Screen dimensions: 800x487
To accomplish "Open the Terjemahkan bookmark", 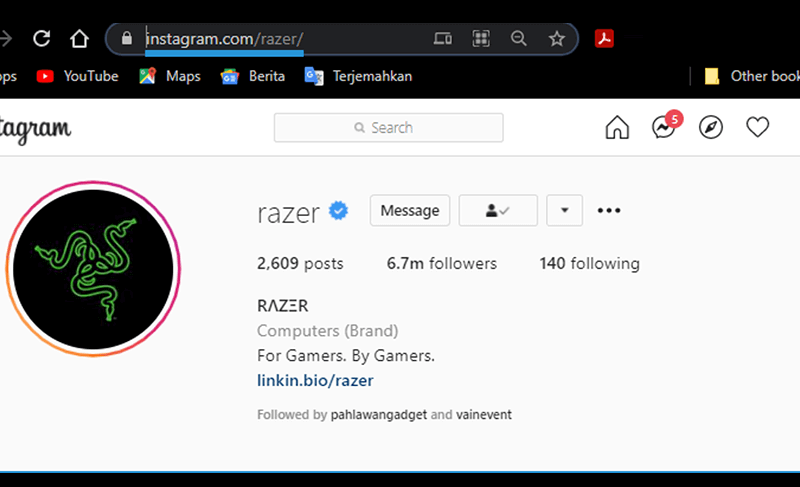I will [358, 76].
